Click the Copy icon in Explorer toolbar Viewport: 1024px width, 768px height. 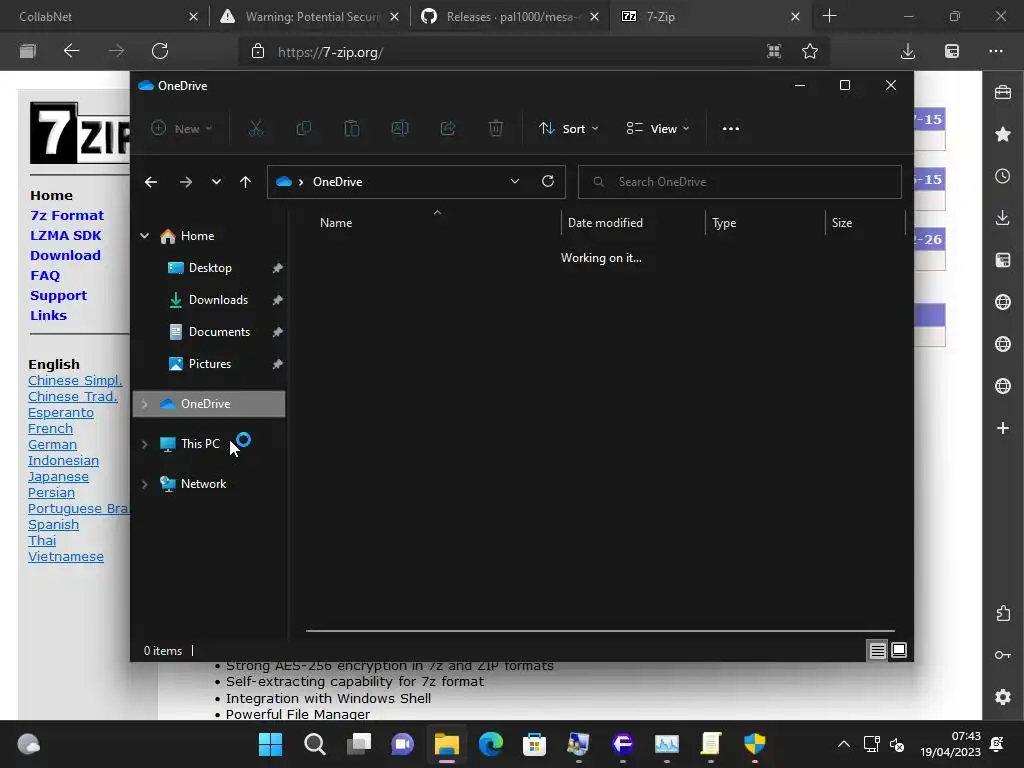click(304, 129)
